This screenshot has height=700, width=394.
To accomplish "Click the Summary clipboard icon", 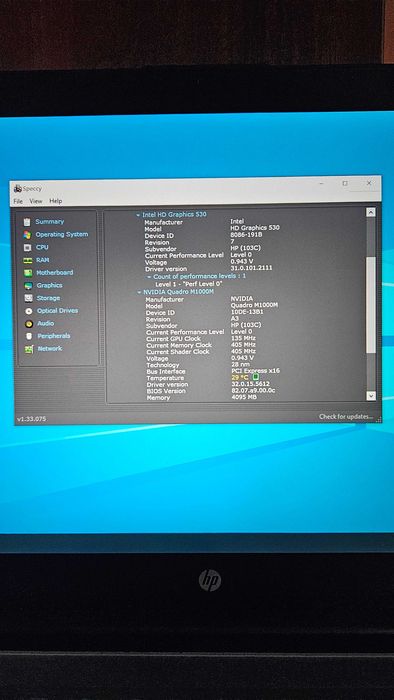I will point(27,222).
